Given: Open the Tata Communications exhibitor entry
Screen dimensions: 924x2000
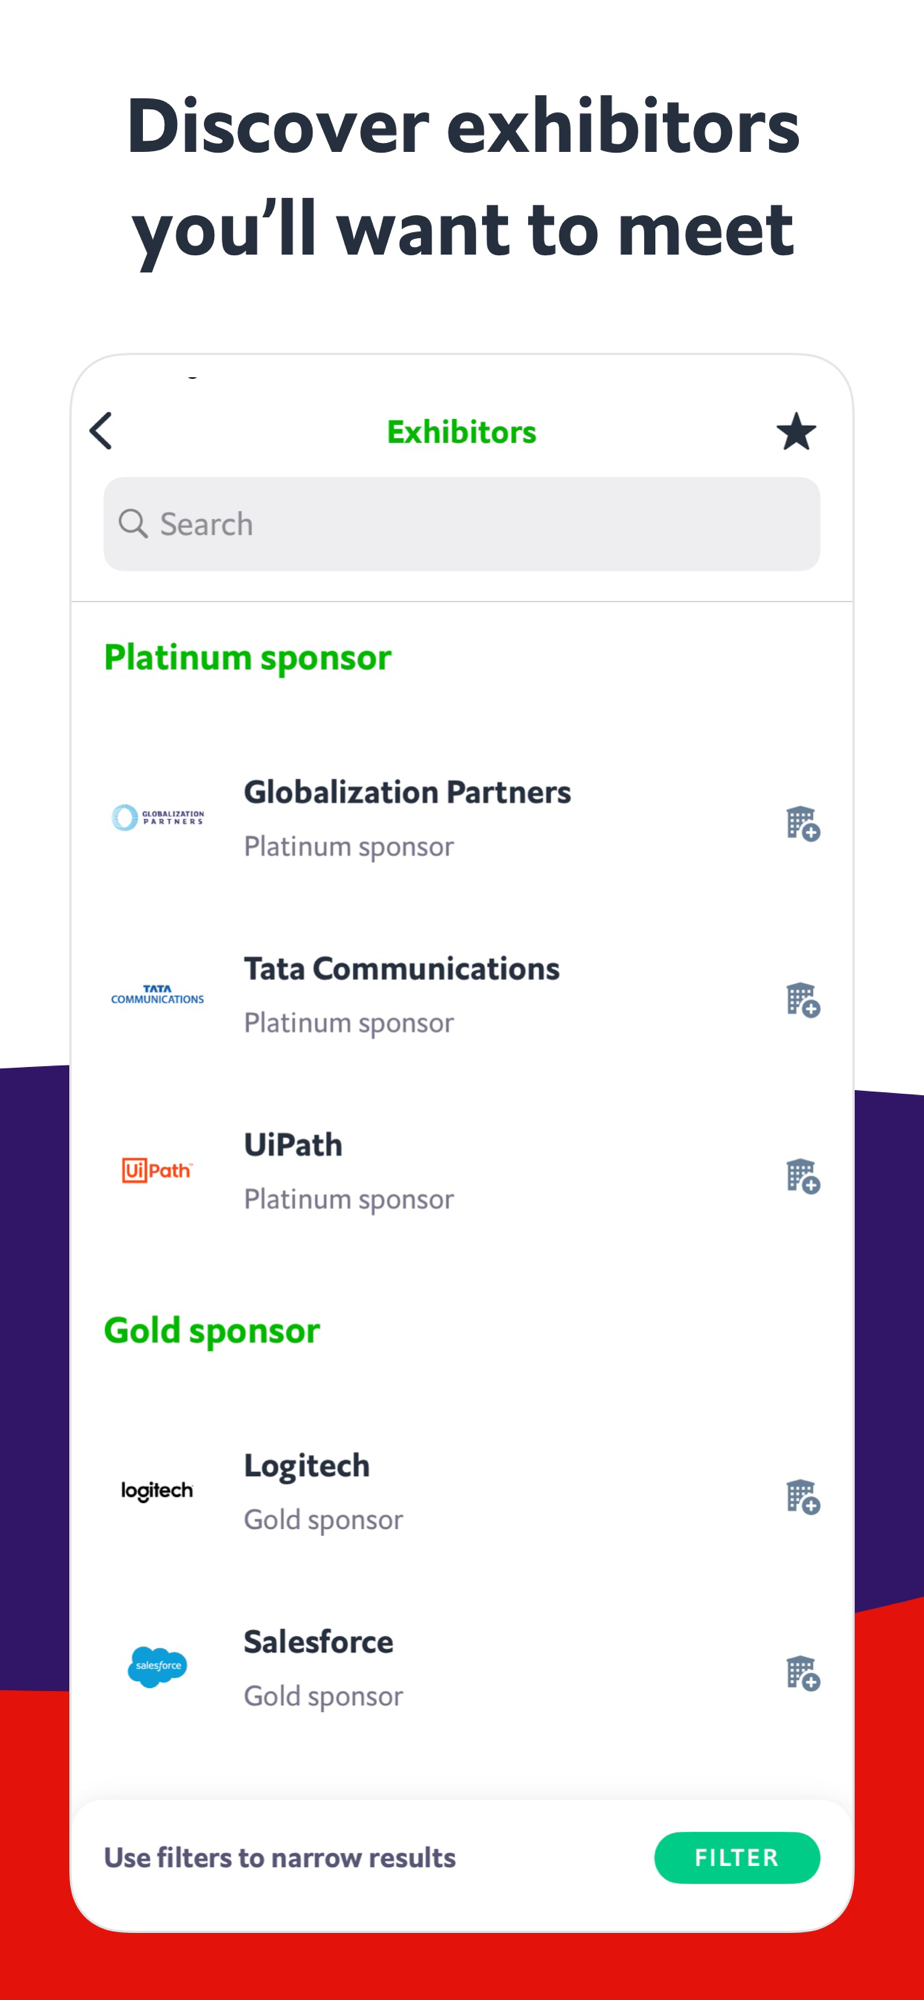Looking at the screenshot, I should tap(401, 969).
